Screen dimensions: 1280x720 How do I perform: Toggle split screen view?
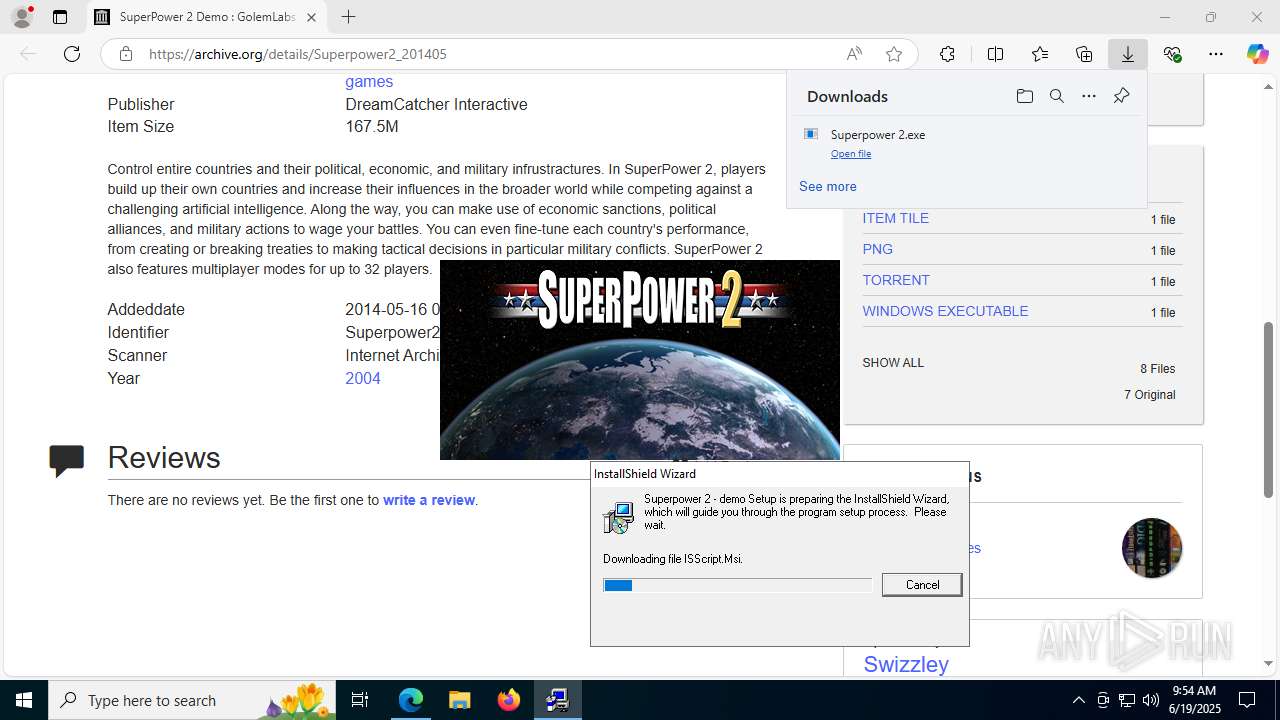click(995, 54)
